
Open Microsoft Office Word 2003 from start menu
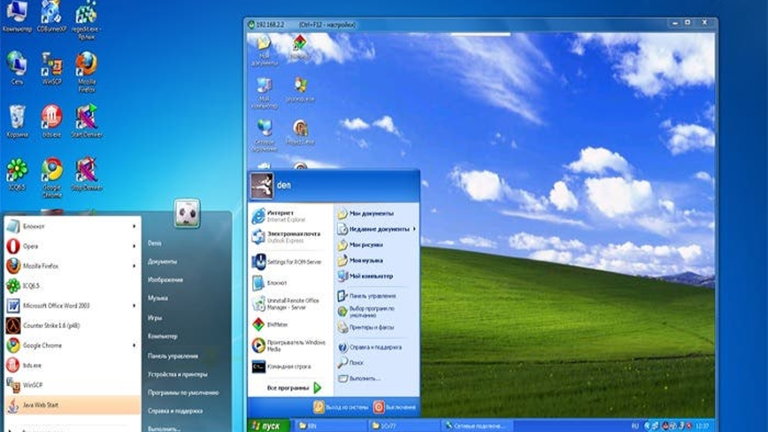click(x=72, y=306)
